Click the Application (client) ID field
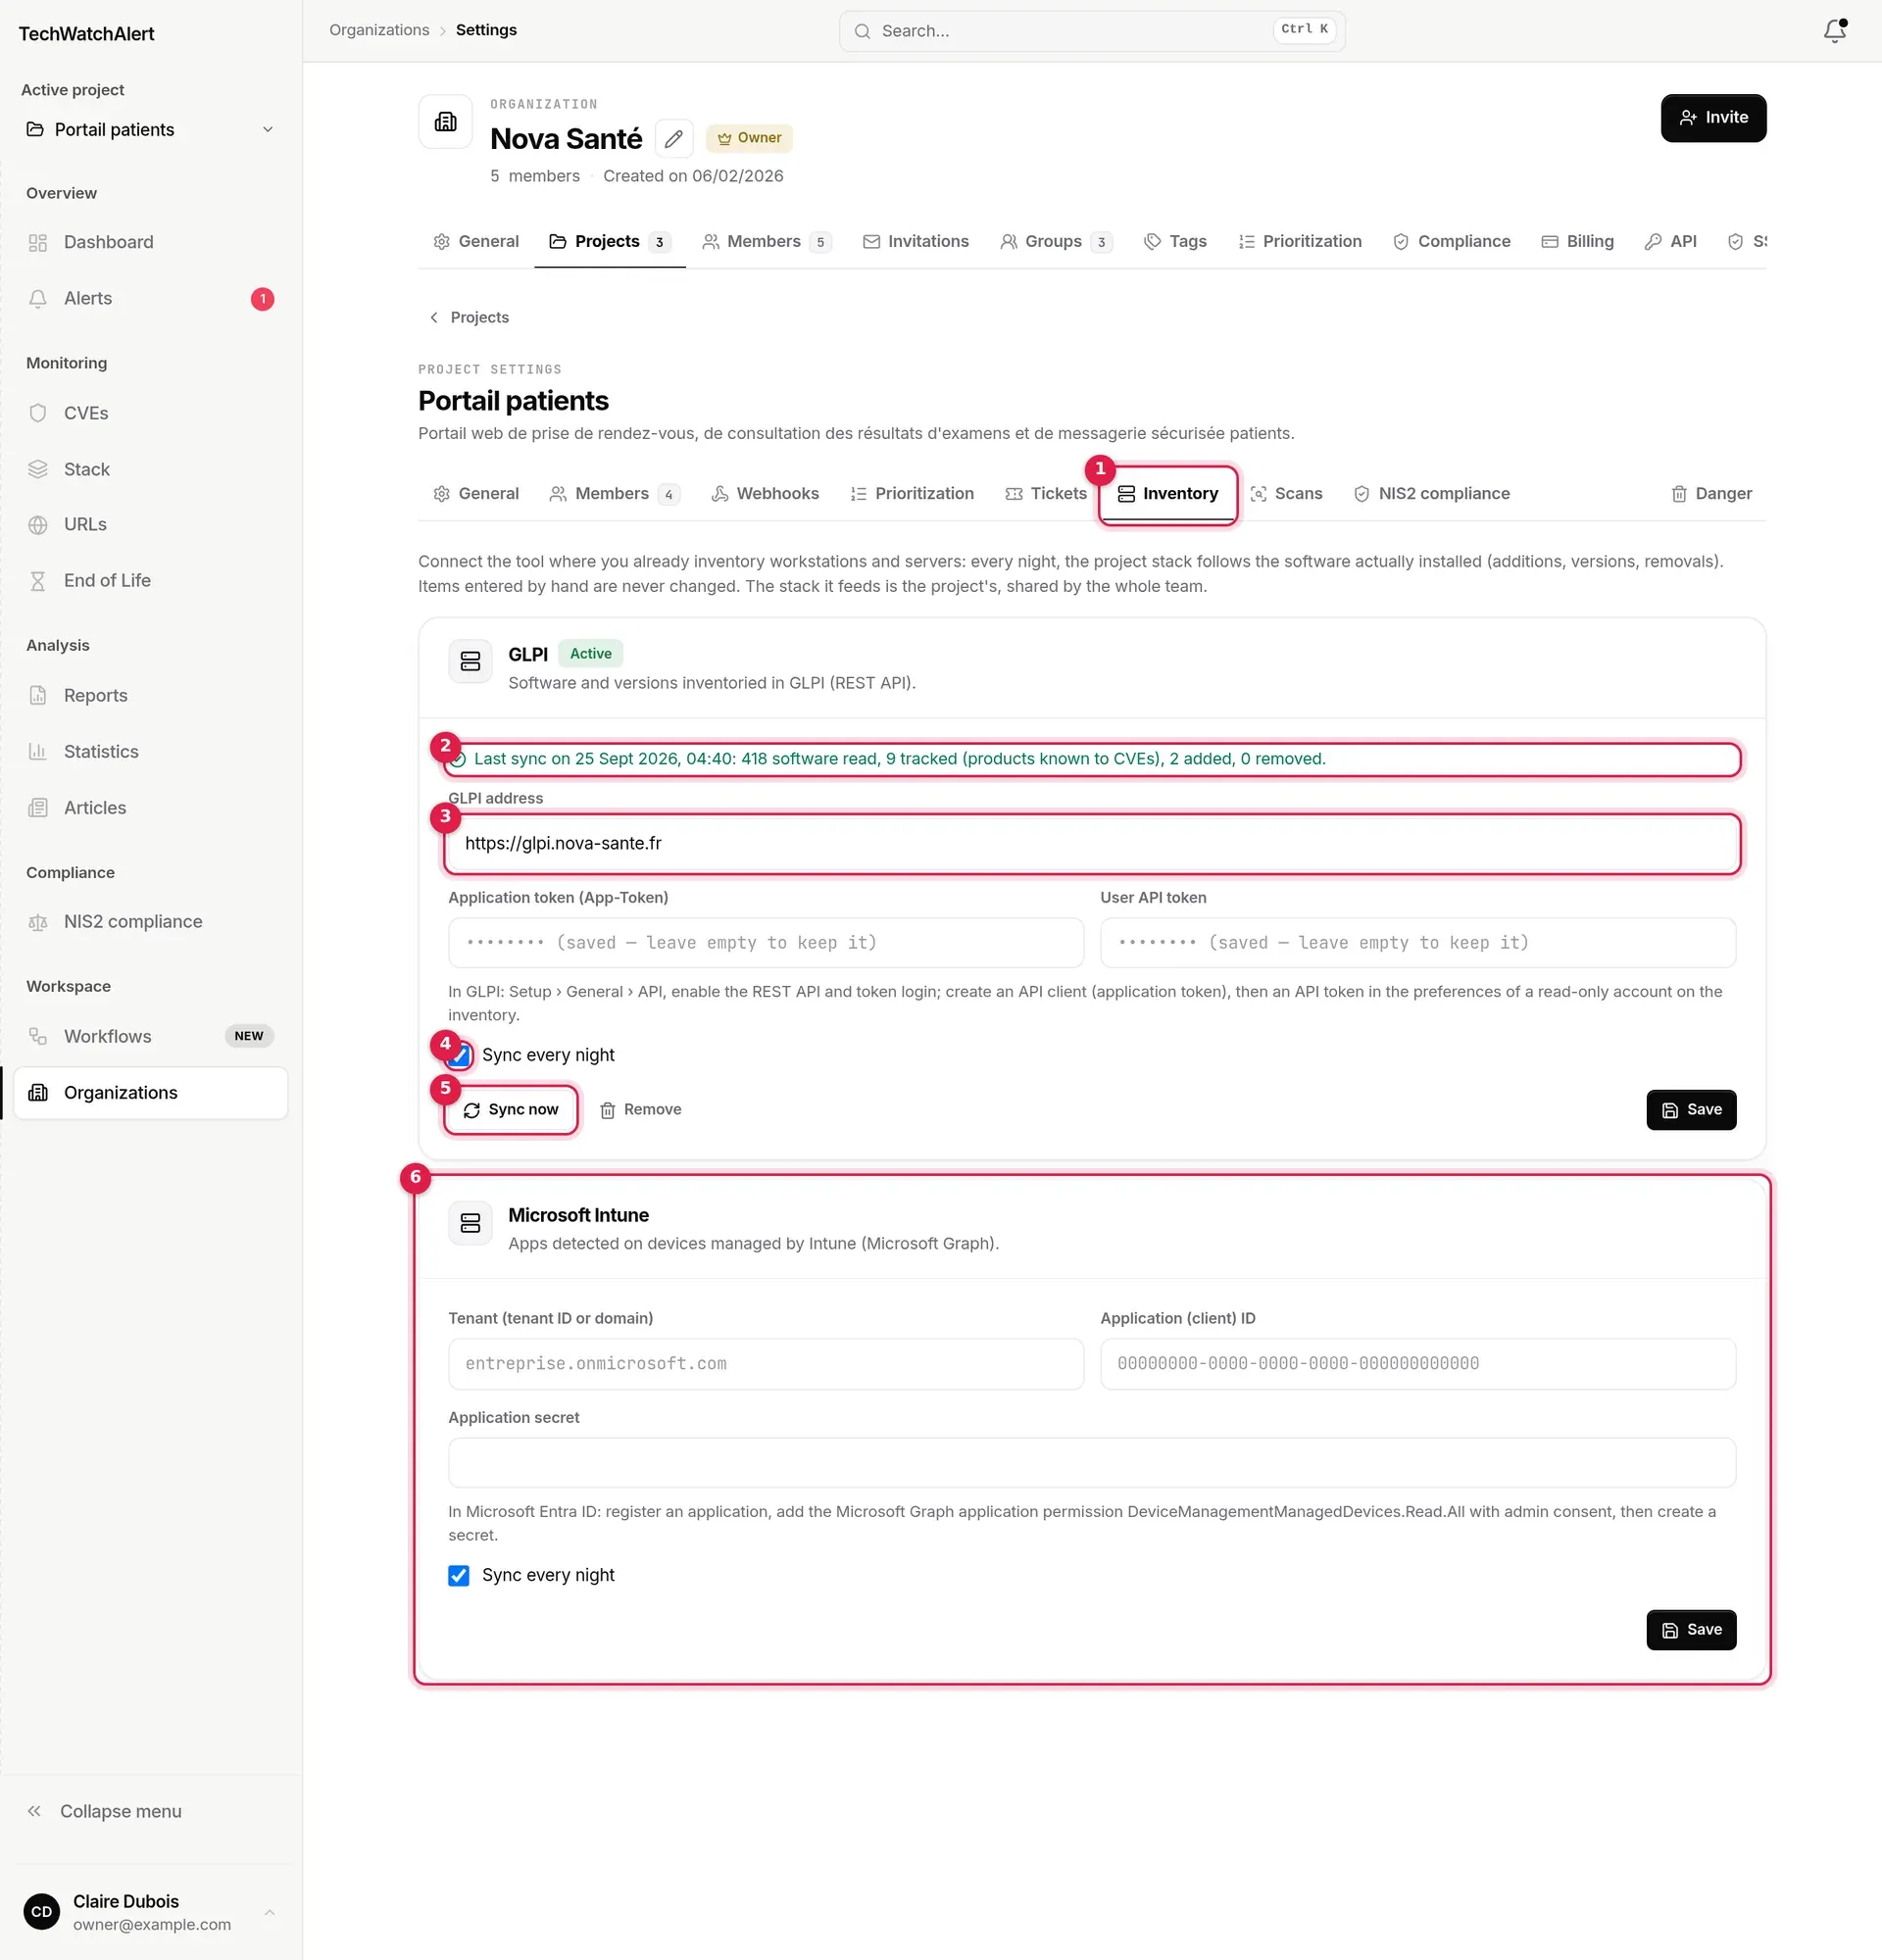The image size is (1882, 1960). 1418,1364
